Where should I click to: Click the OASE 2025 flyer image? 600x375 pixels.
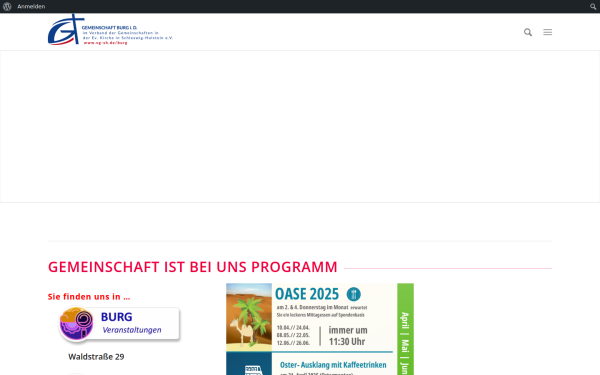click(320, 329)
